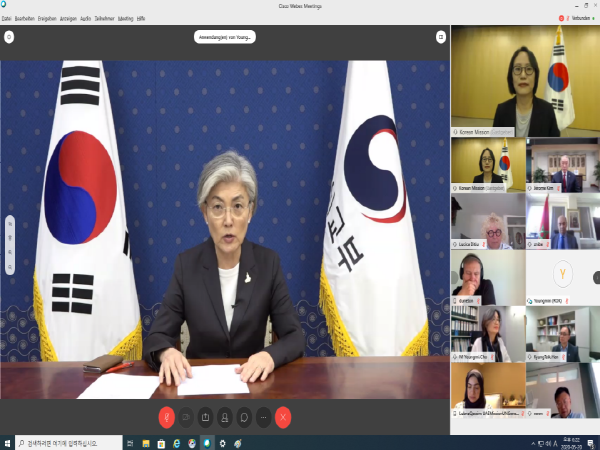Click the 'Anwendung(en) von Young...' label
The width and height of the screenshot is (600, 450).
[x=225, y=37]
